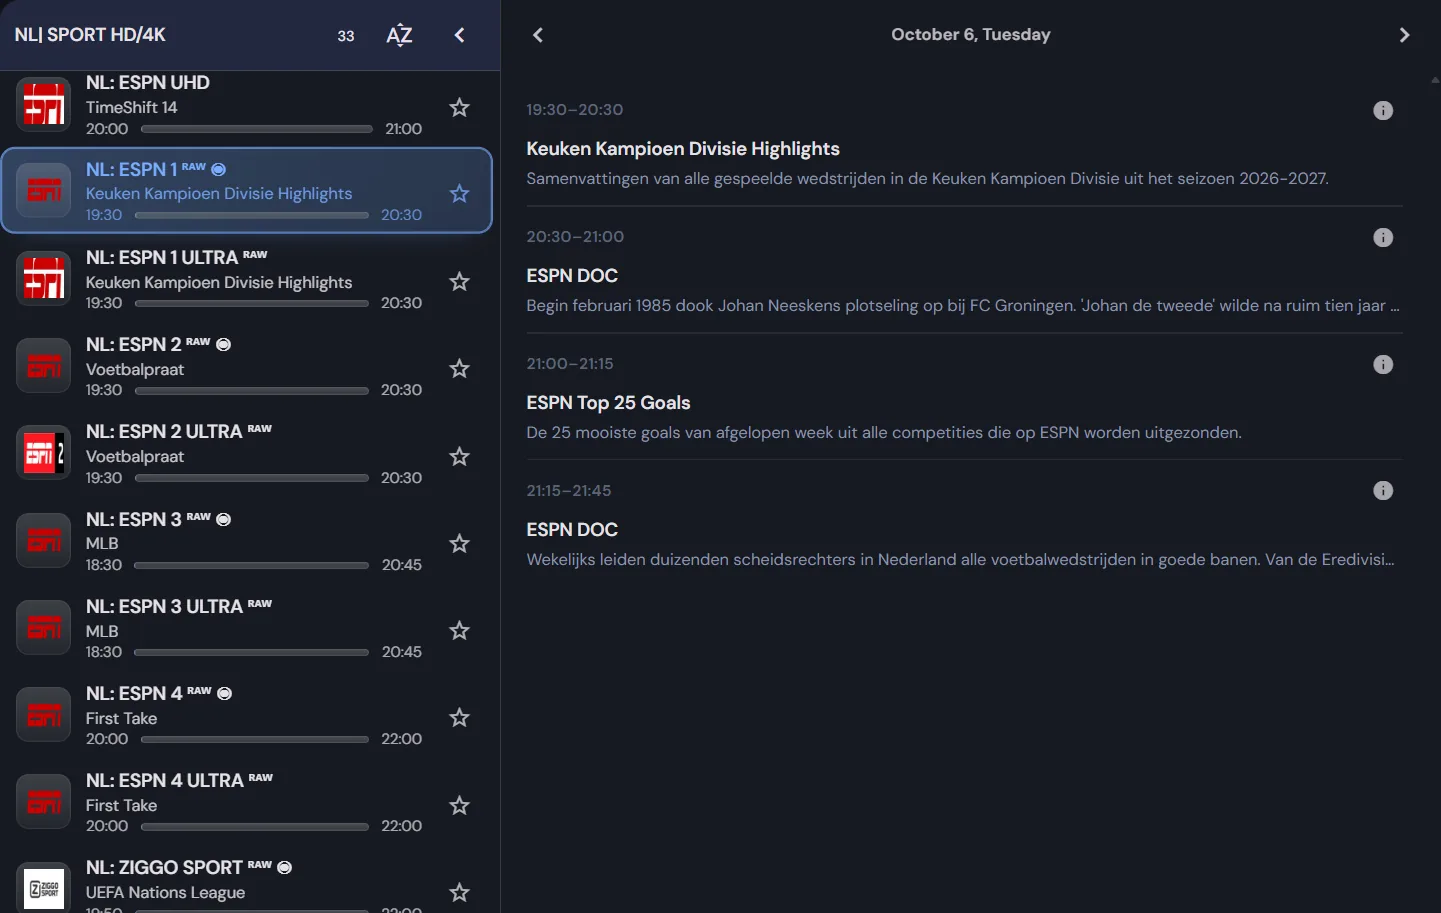Go to the next day in the guide
This screenshot has width=1441, height=913.
point(1404,35)
